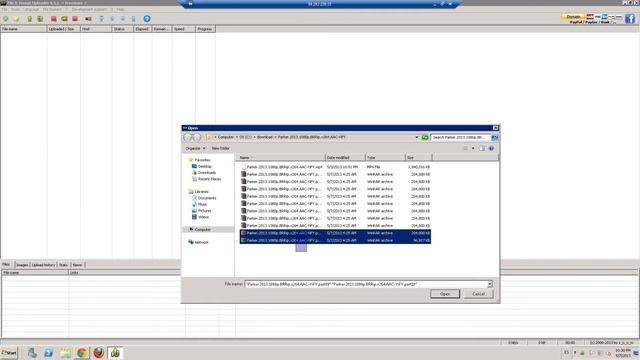
Task: Open the Facebook icon in the top right
Action: (629, 18)
